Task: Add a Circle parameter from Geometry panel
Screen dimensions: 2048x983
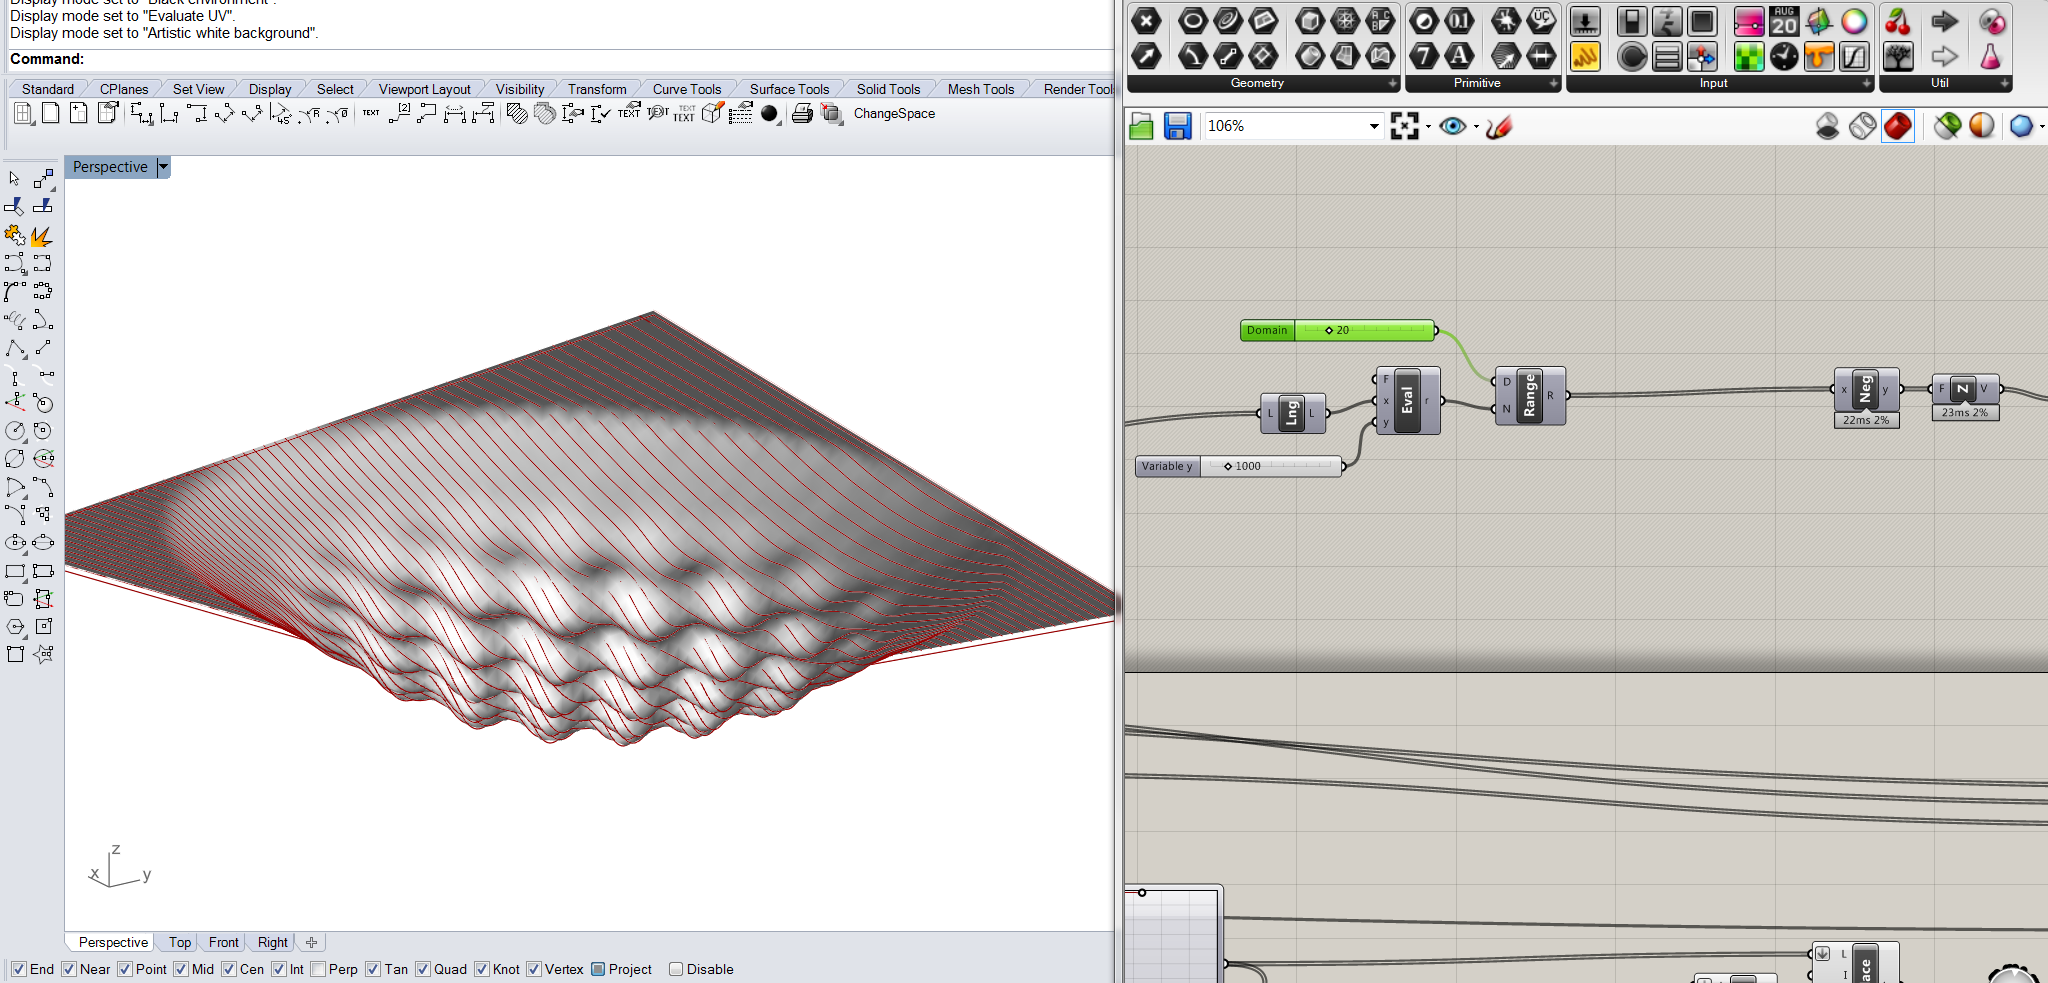Action: (1192, 21)
